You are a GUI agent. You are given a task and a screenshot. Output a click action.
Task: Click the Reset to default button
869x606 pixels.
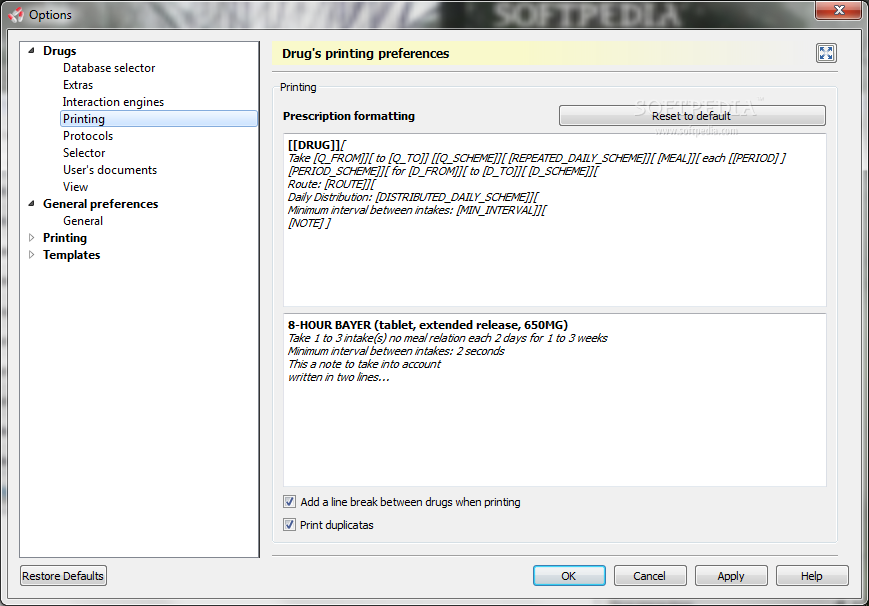692,116
